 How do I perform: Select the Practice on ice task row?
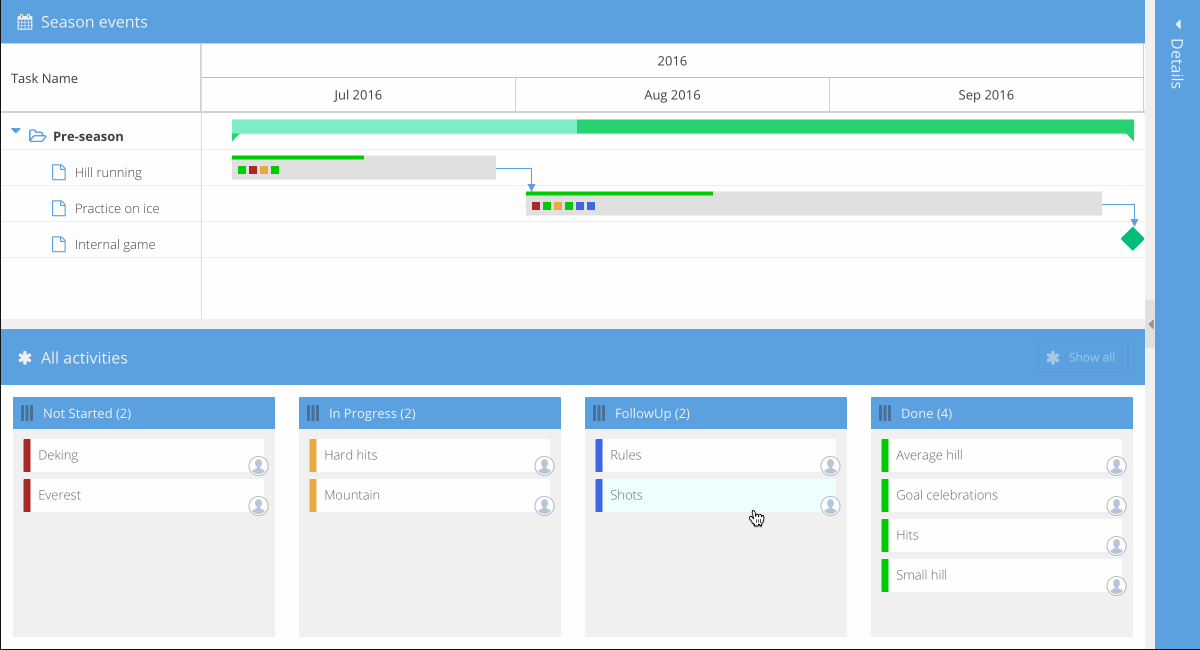(116, 208)
